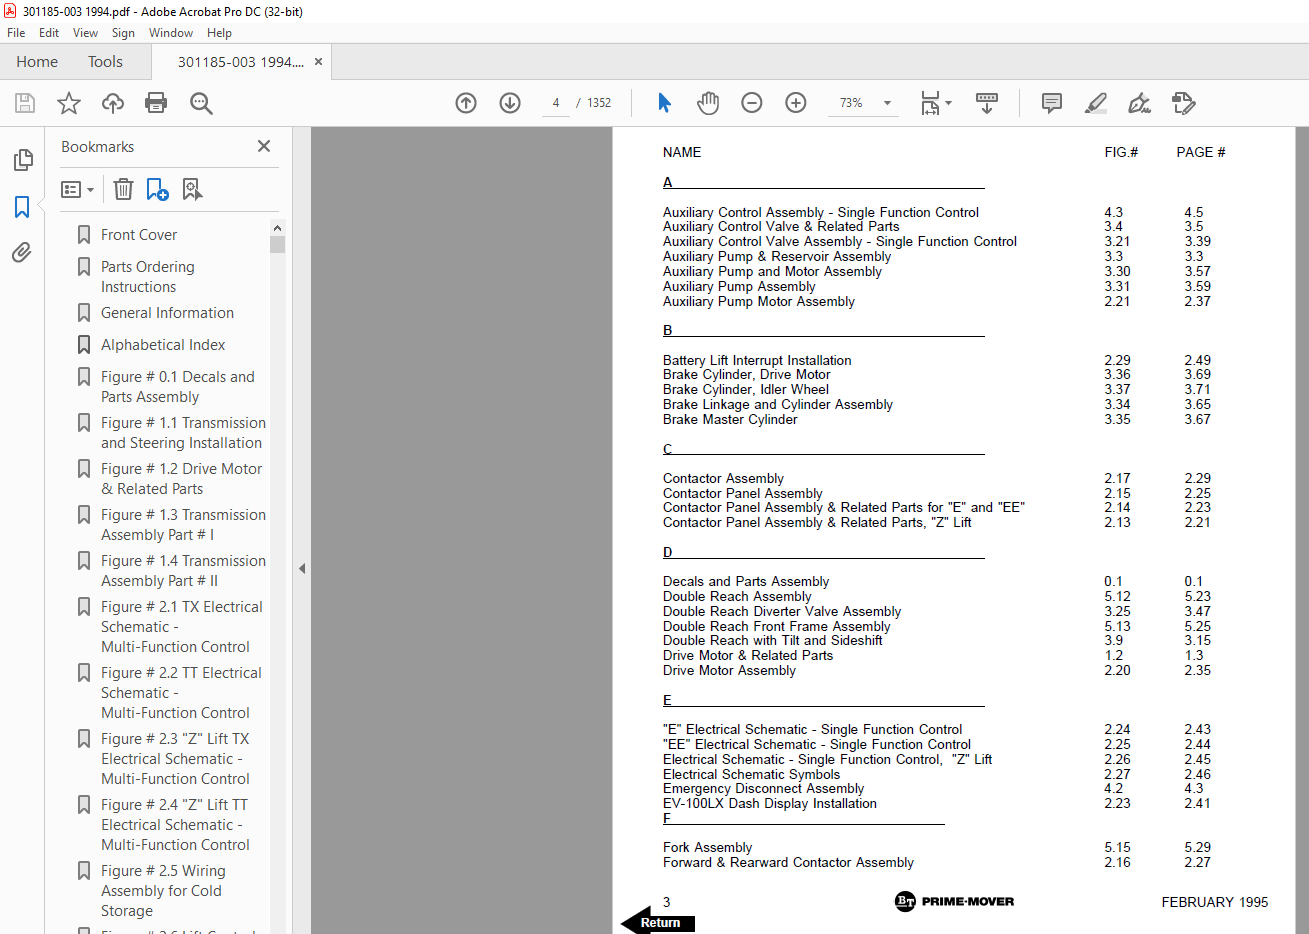Open Figure # 1.1 Transmission and Steering bookmark
Image resolution: width=1309 pixels, height=934 pixels.
point(183,433)
